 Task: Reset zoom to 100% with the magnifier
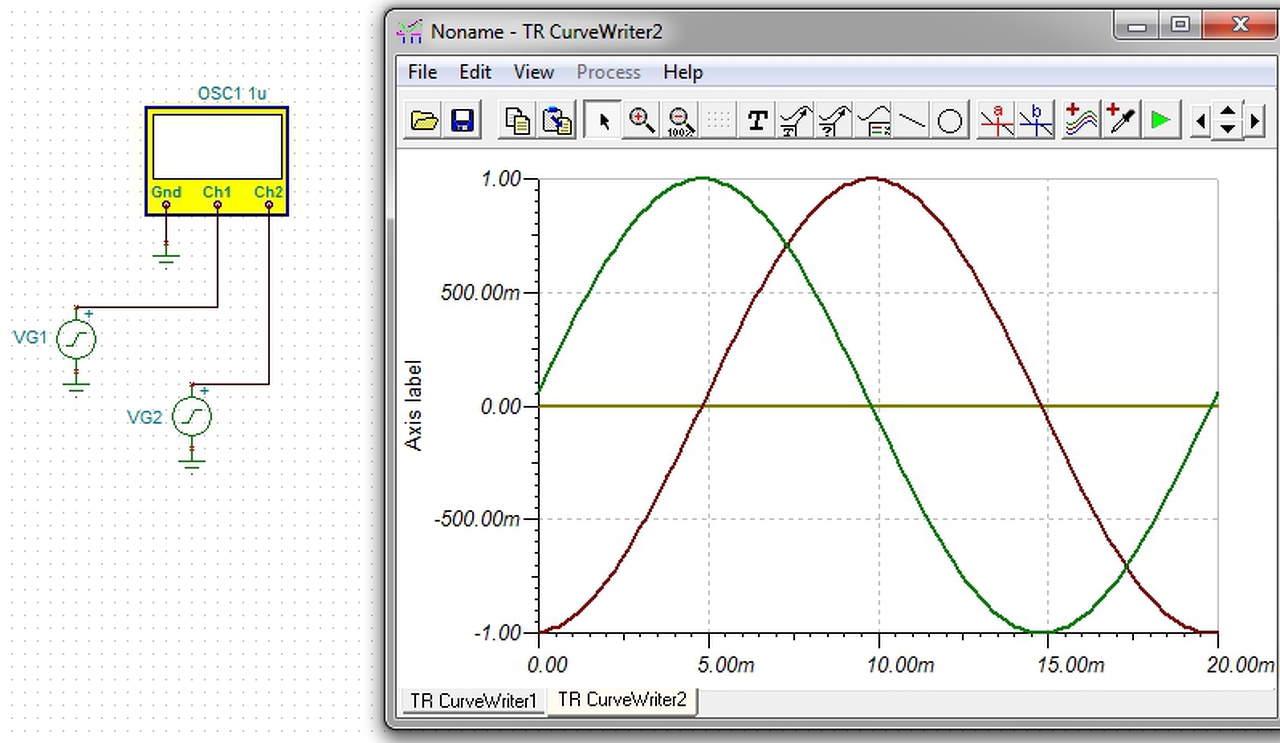coord(680,121)
